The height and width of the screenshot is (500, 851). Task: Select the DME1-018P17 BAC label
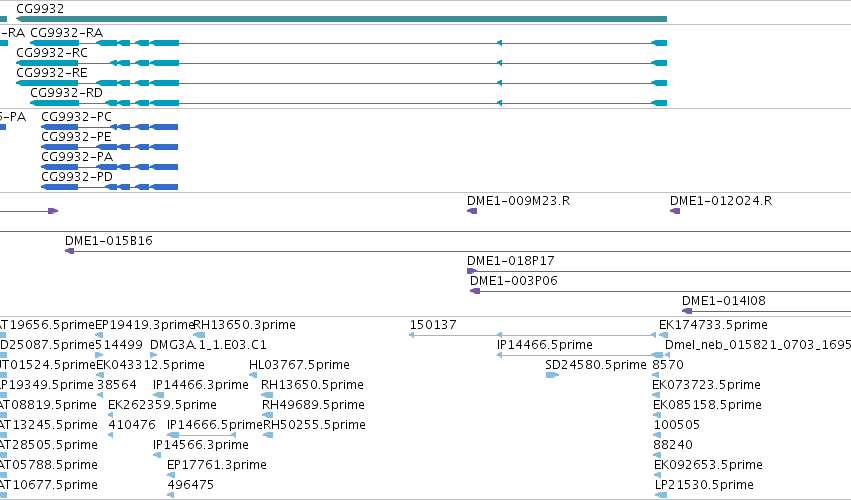(x=511, y=261)
